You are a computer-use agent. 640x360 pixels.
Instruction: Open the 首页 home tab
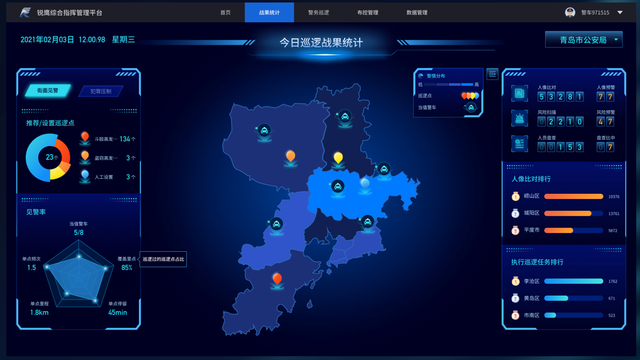225,13
